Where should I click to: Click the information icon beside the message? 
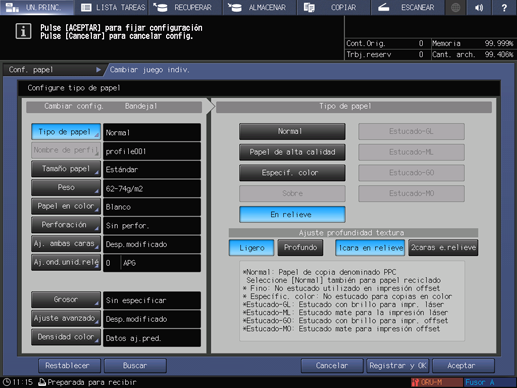23,31
